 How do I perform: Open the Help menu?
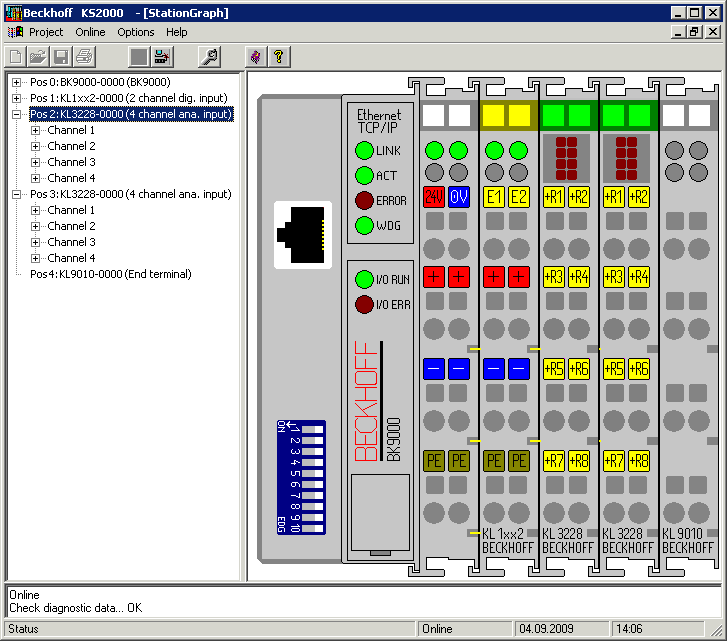coord(177,32)
